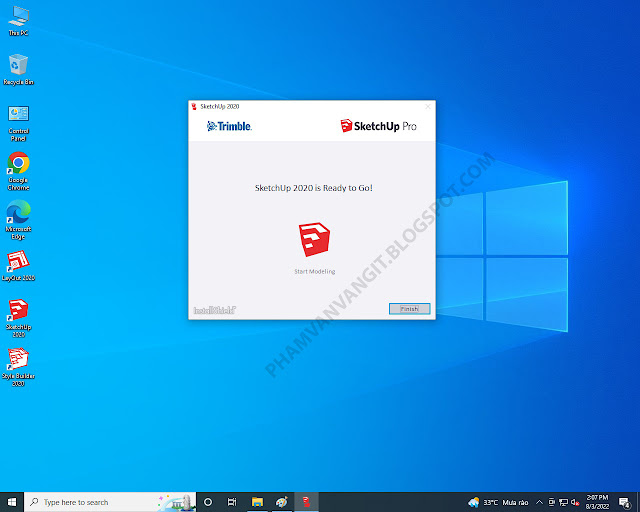Close the SketchUp 2020 installer dialog
This screenshot has width=640, height=512.
click(x=428, y=107)
